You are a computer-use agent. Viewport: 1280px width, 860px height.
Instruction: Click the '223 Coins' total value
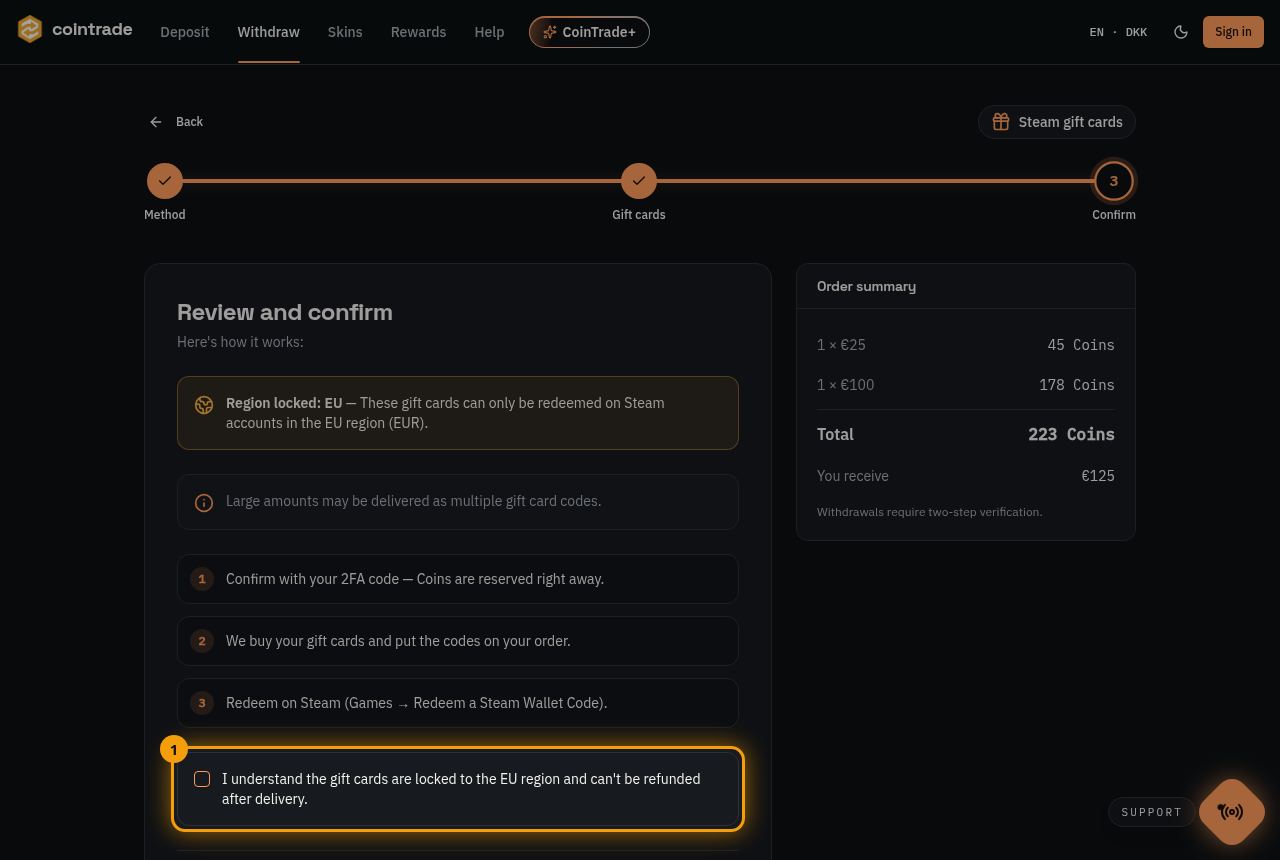click(1071, 434)
